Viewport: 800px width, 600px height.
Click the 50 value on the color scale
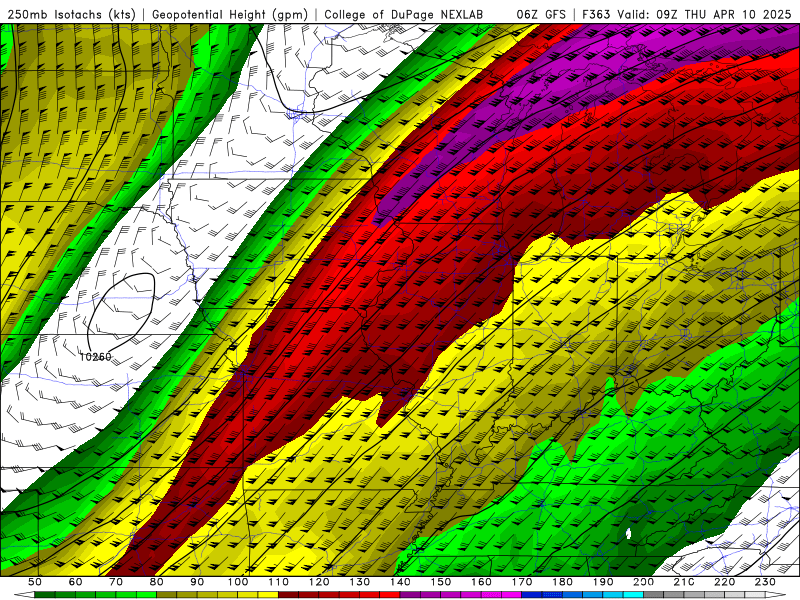(x=35, y=582)
